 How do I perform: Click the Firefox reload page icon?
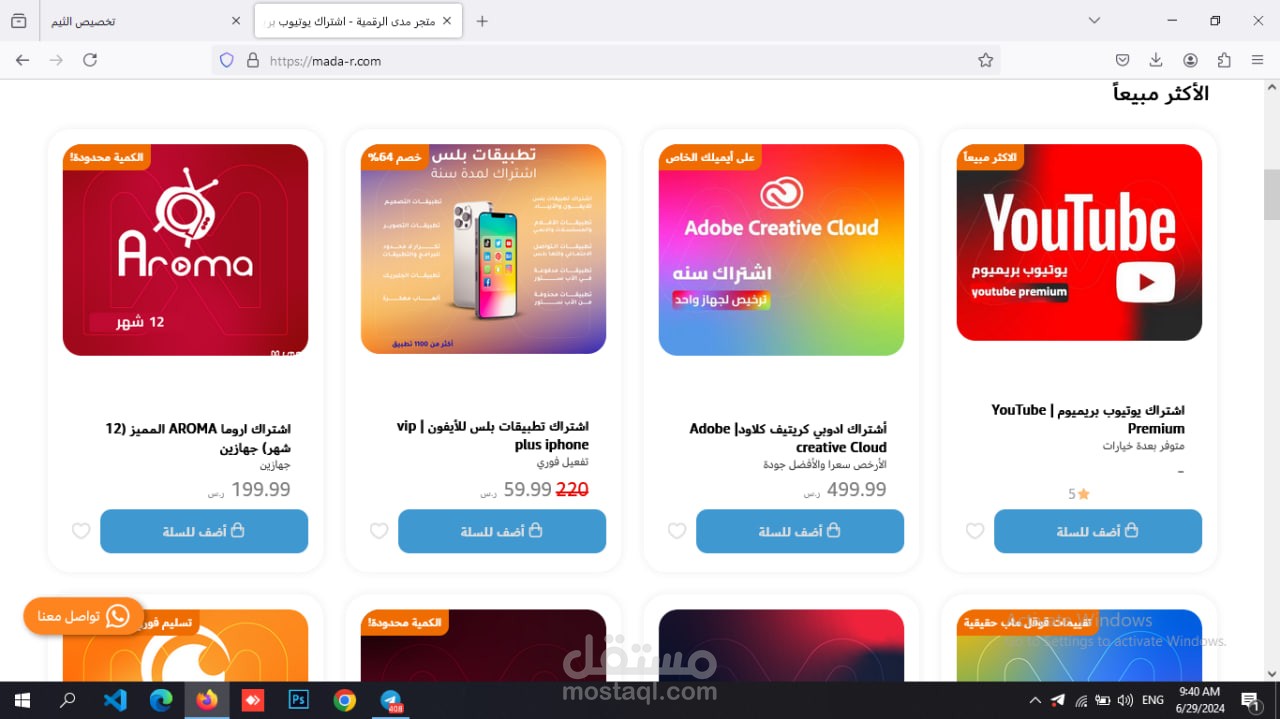click(90, 60)
